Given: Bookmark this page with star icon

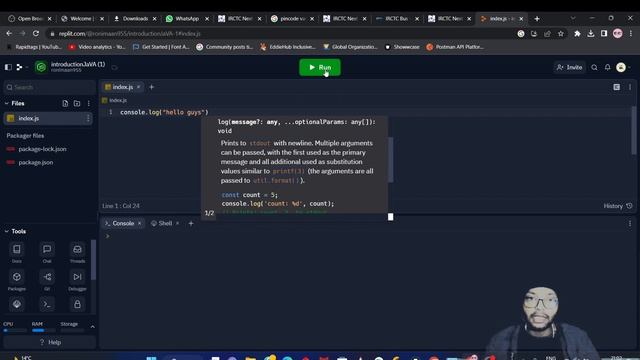Looking at the screenshot, I should click(561, 33).
